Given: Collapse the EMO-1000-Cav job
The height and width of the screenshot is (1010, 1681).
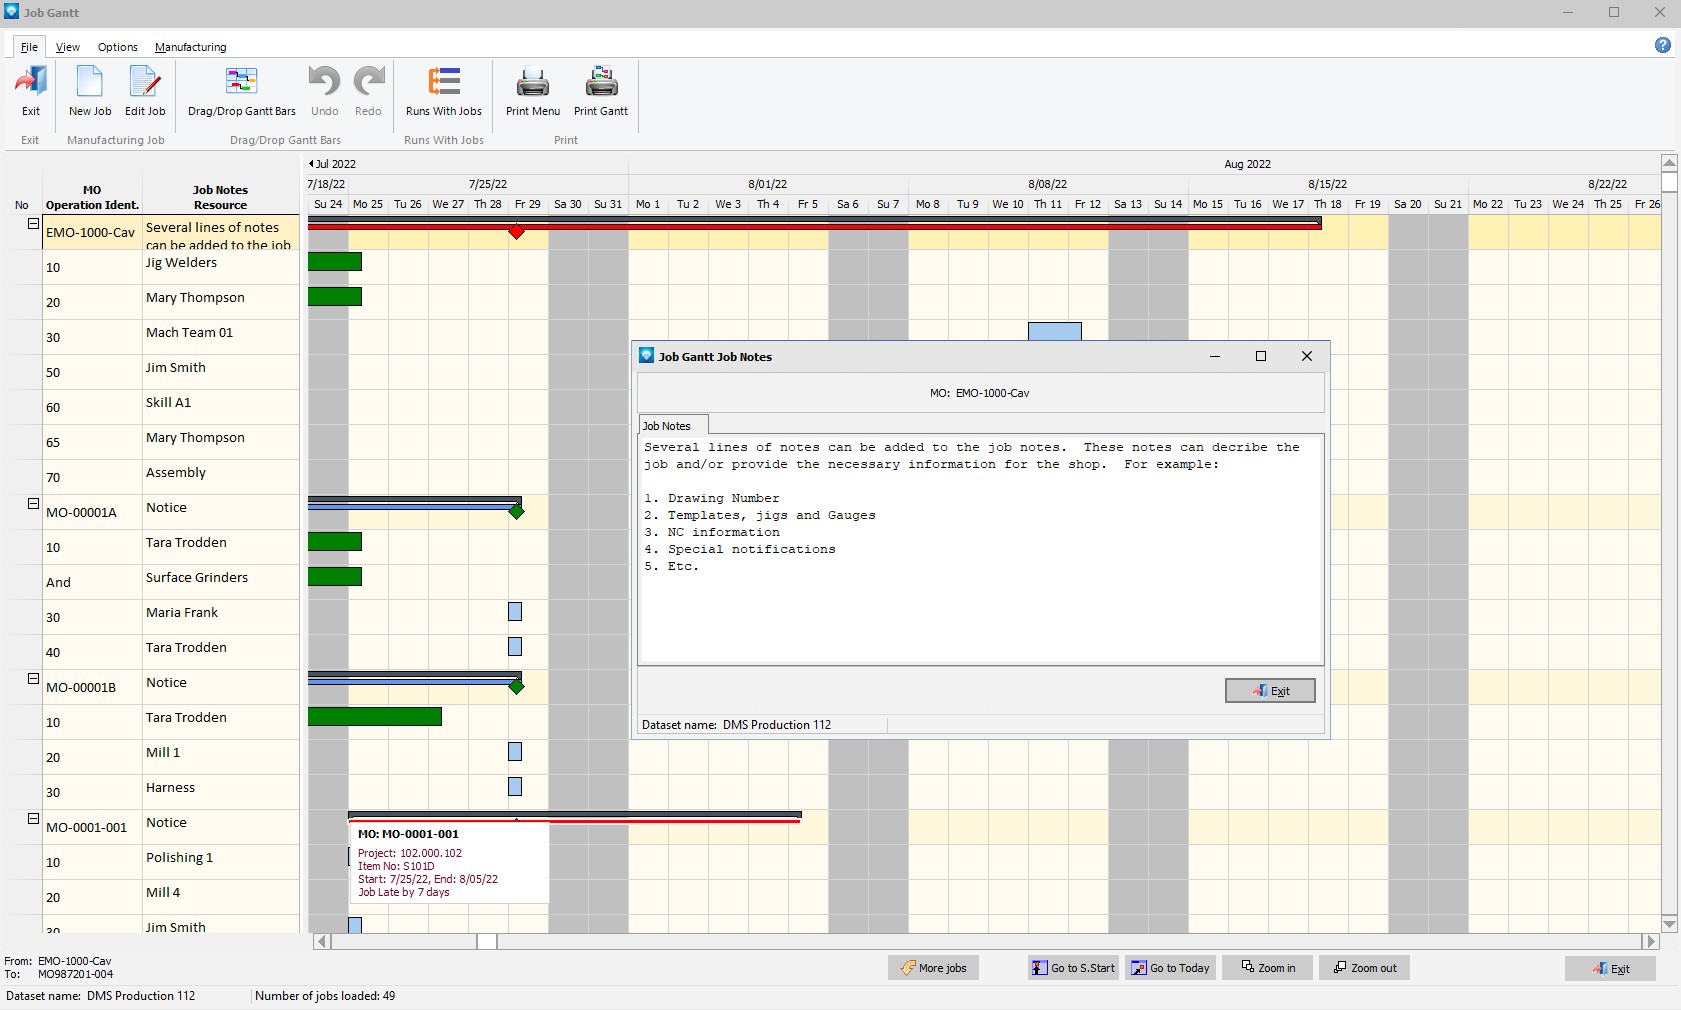Looking at the screenshot, I should [33, 224].
